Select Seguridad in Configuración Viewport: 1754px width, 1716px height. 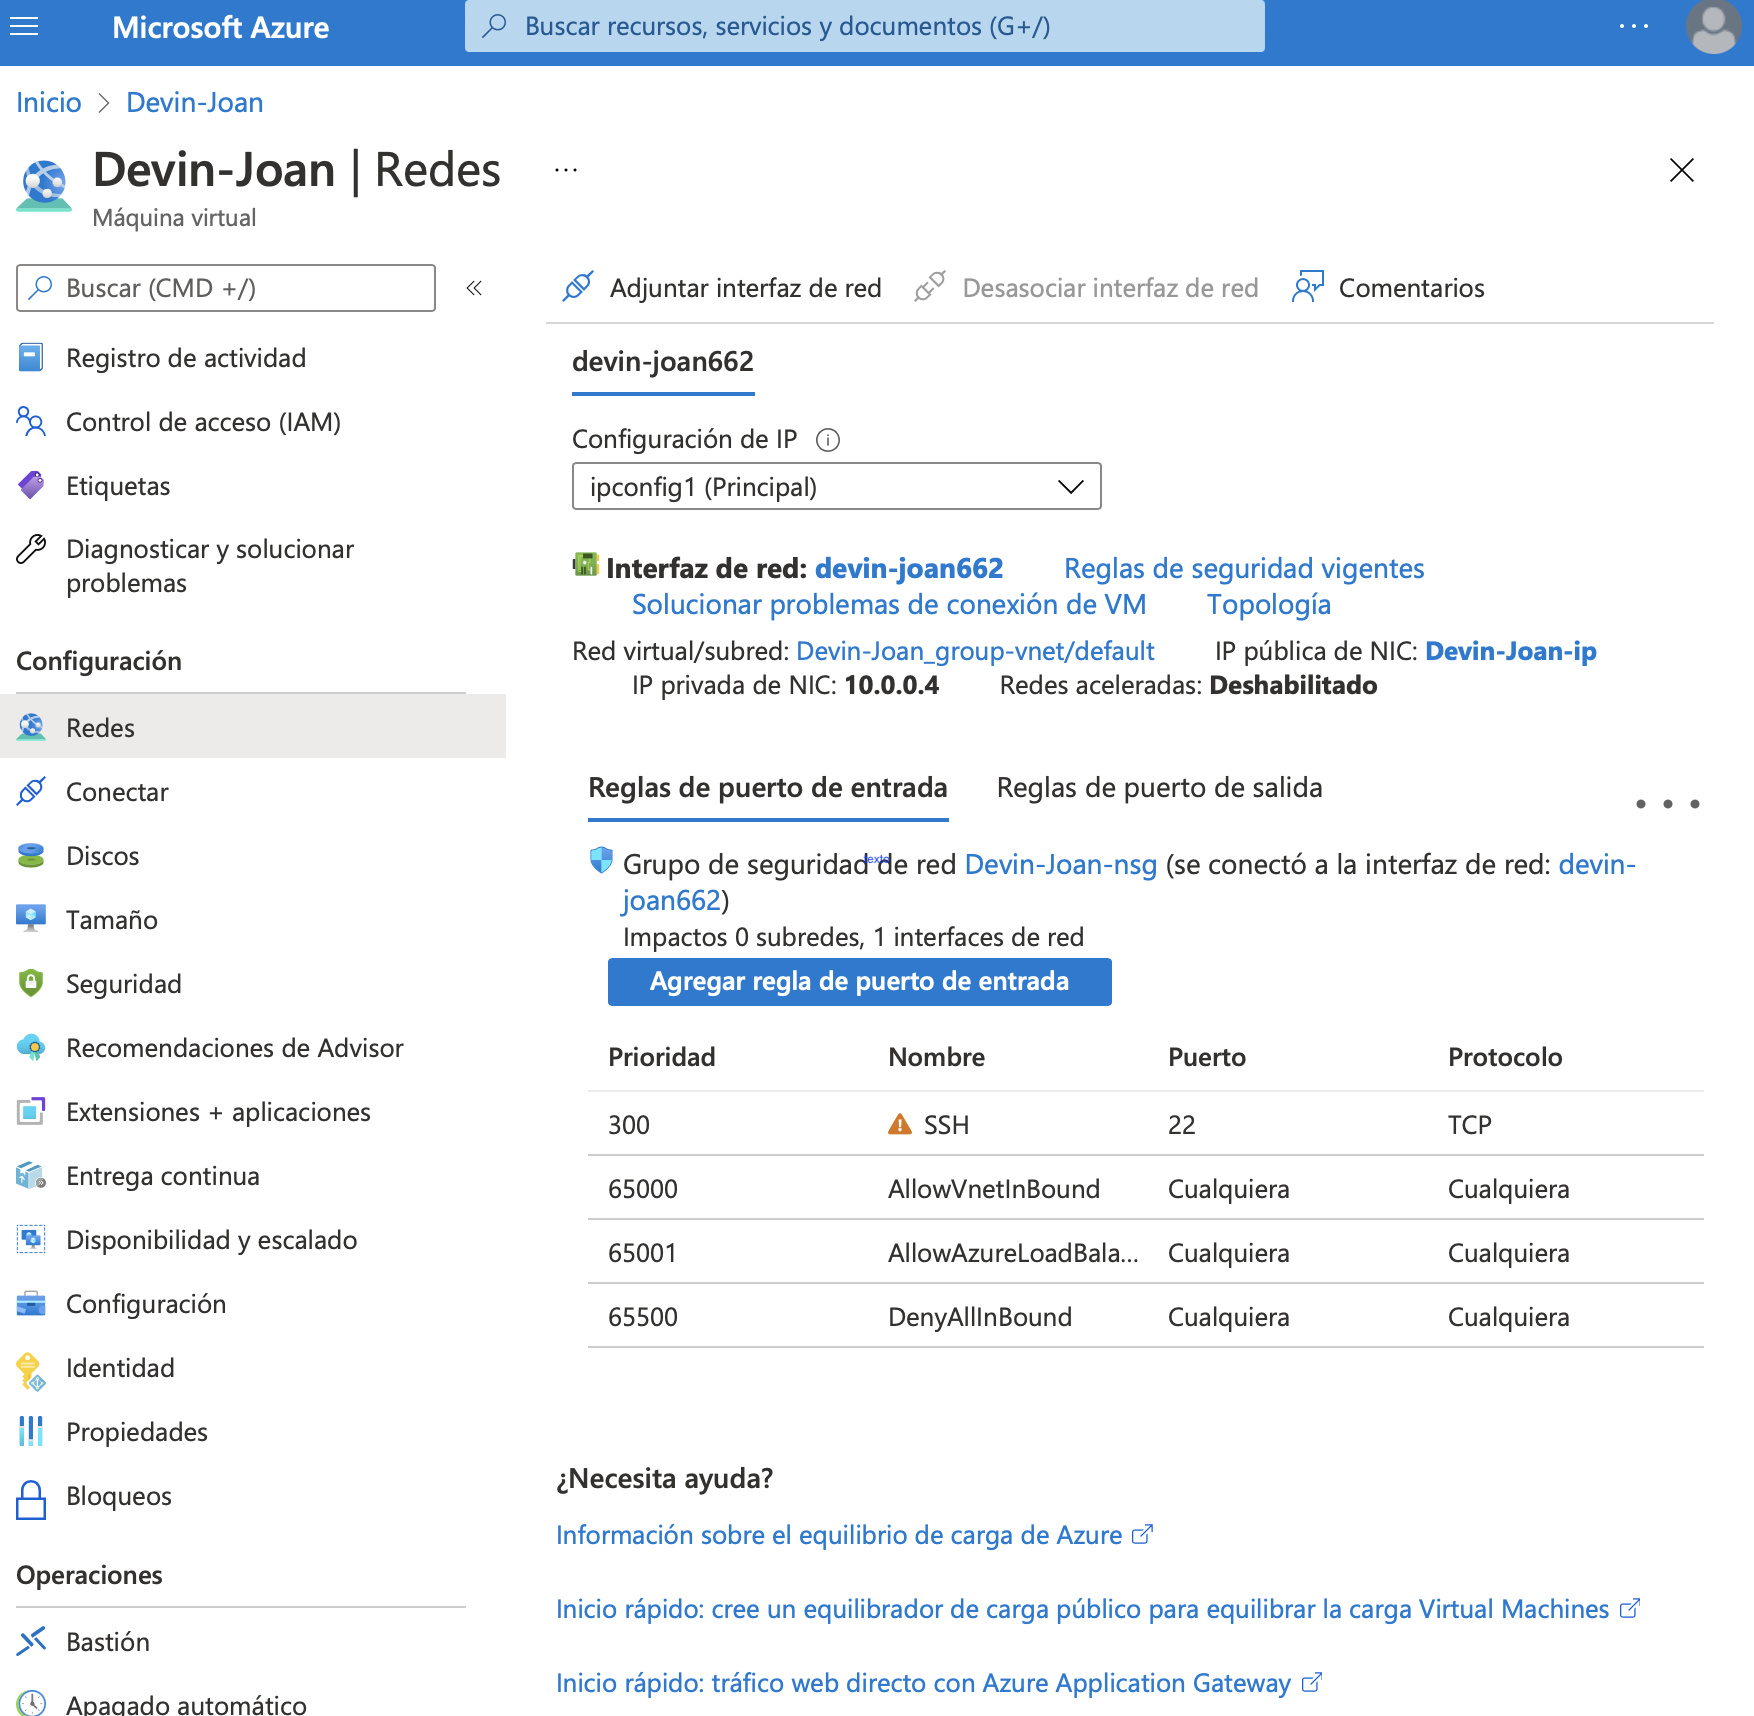[123, 983]
